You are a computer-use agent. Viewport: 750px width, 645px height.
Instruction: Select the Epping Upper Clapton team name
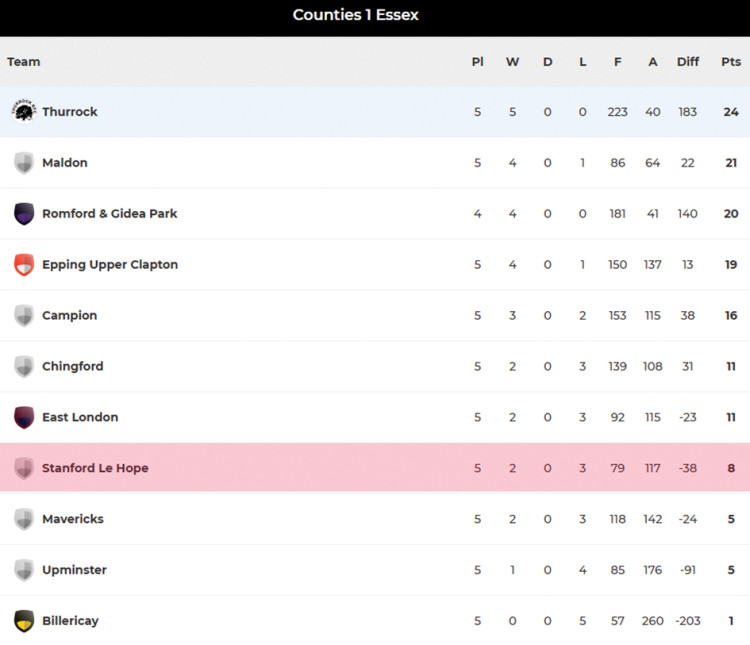(x=110, y=265)
